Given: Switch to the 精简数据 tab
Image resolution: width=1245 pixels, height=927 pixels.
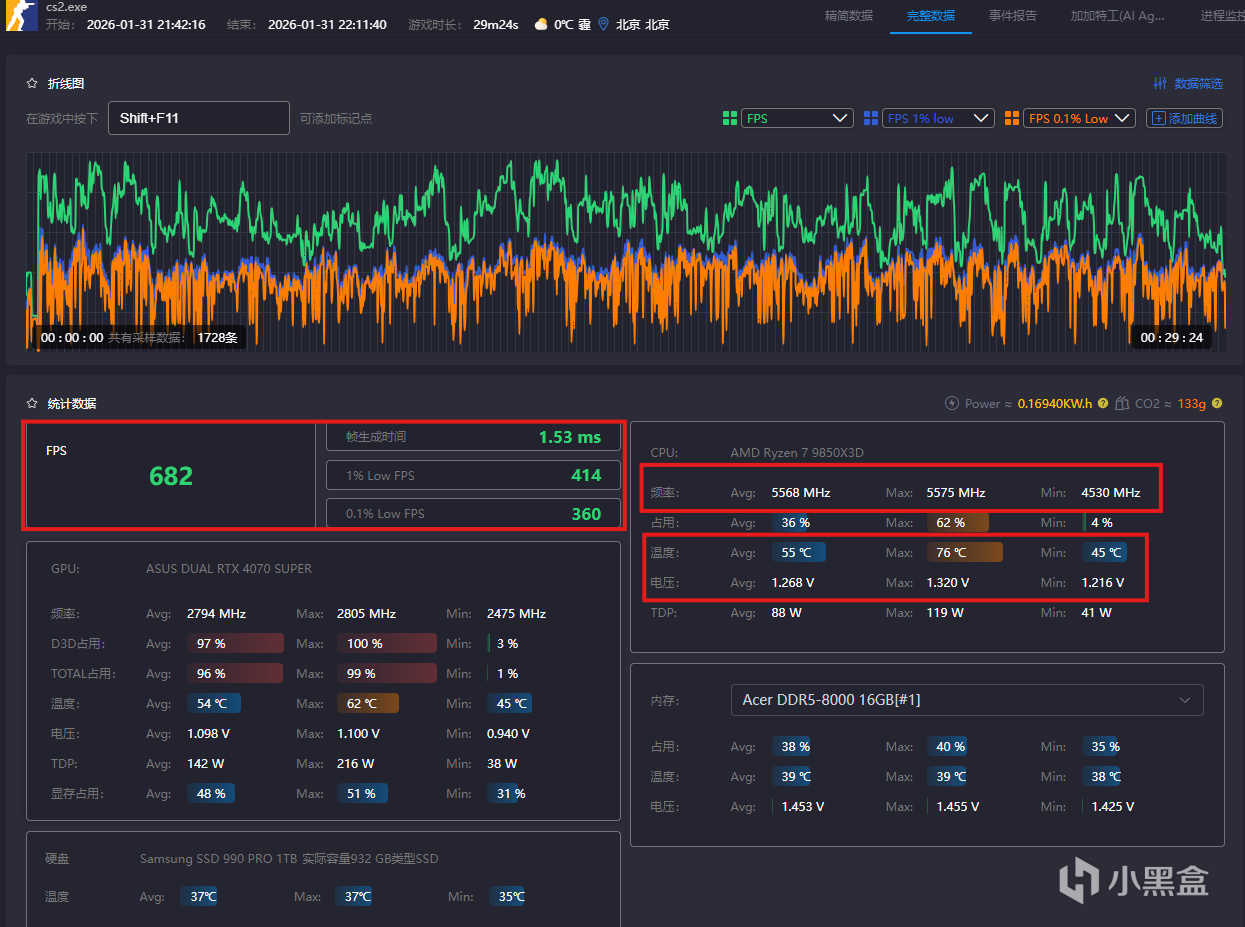Looking at the screenshot, I should point(848,16).
